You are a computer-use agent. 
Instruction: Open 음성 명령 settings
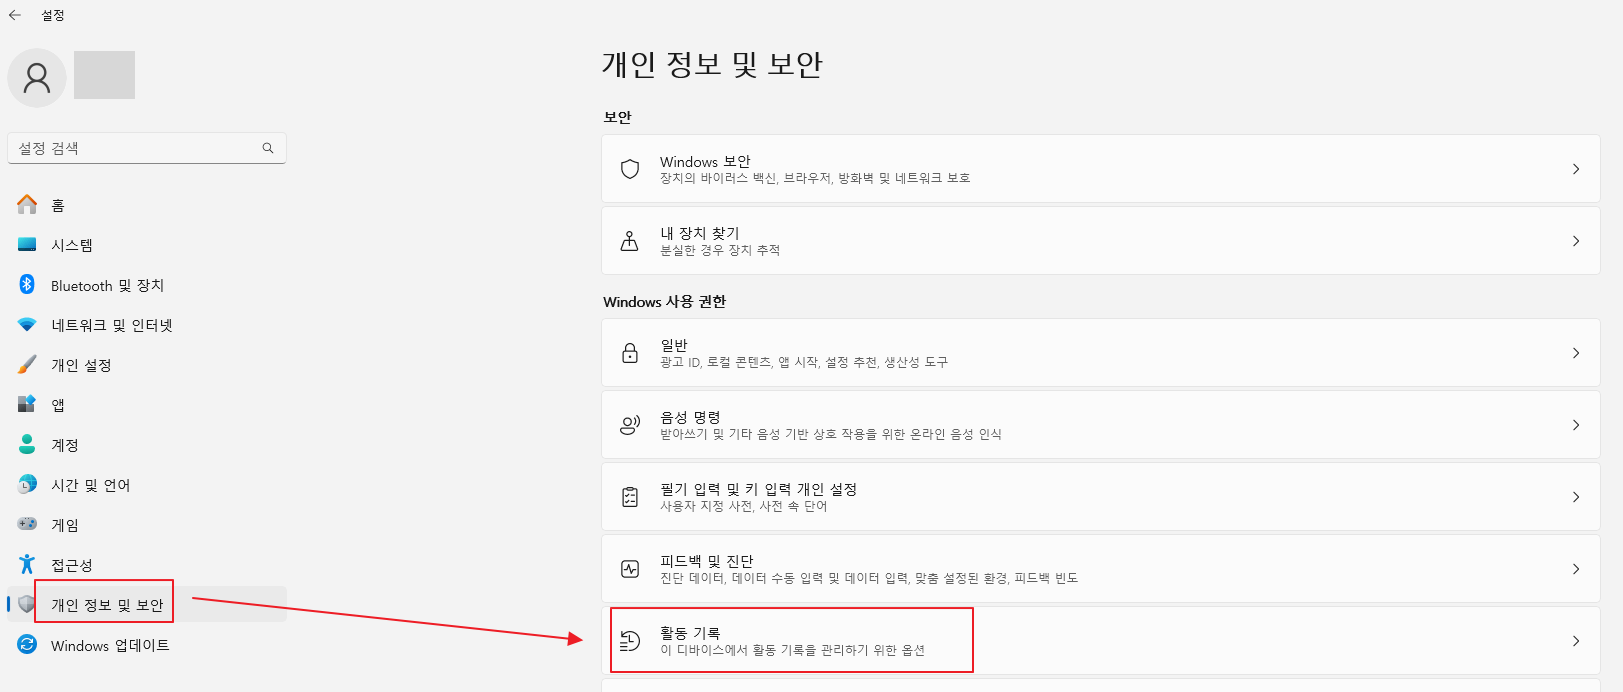coord(1101,425)
